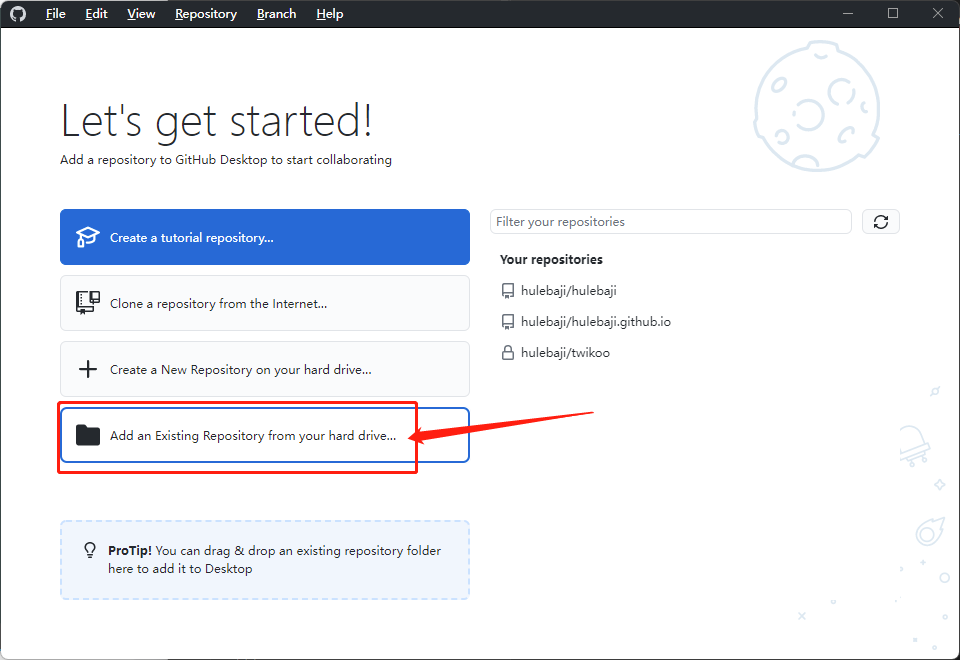Viewport: 960px width, 660px height.
Task: Click the lock icon beside hulebaji/twikoo
Action: coord(508,353)
